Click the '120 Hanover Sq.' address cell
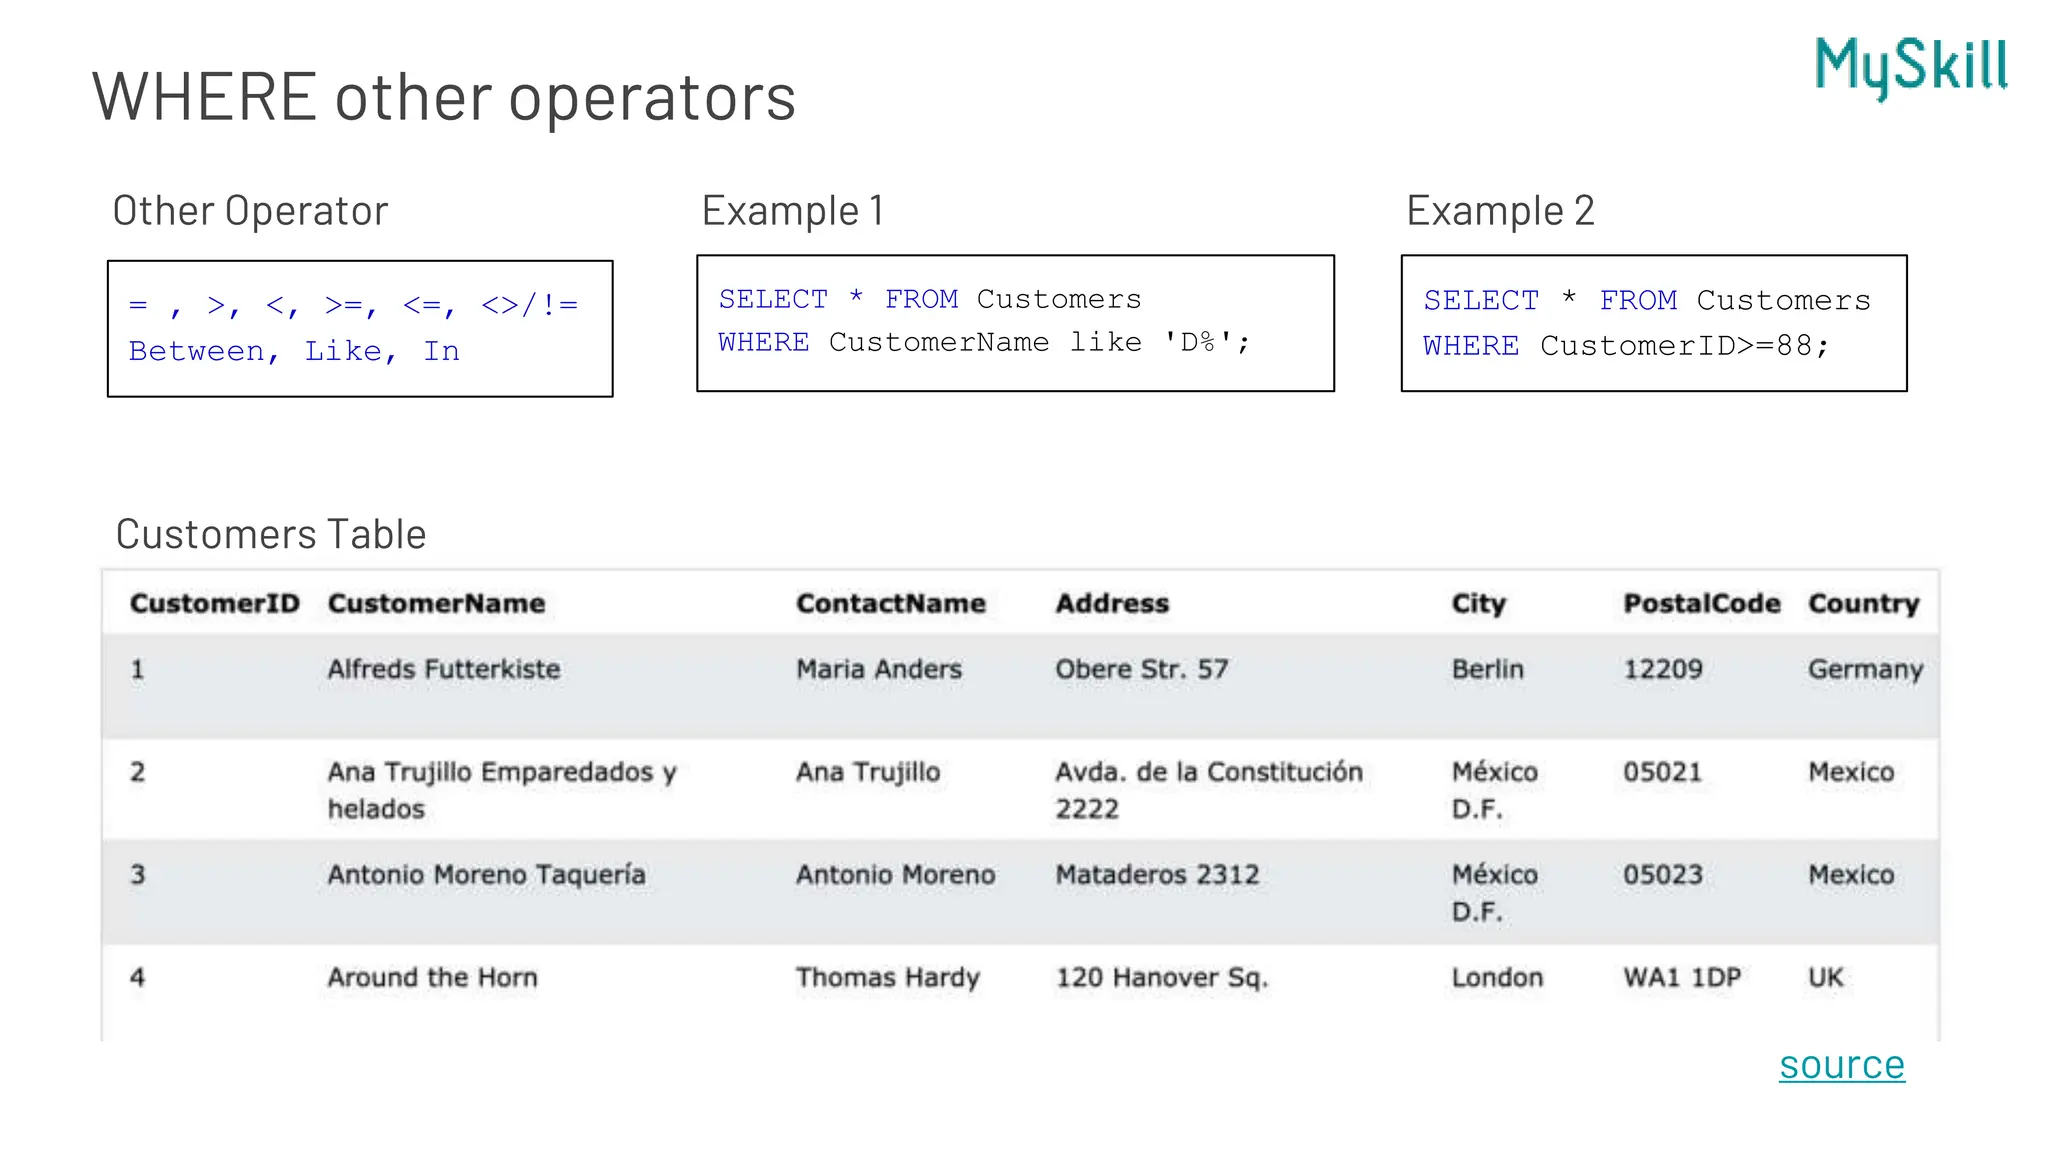Screen dimensions: 2048x1152 [x=1162, y=978]
